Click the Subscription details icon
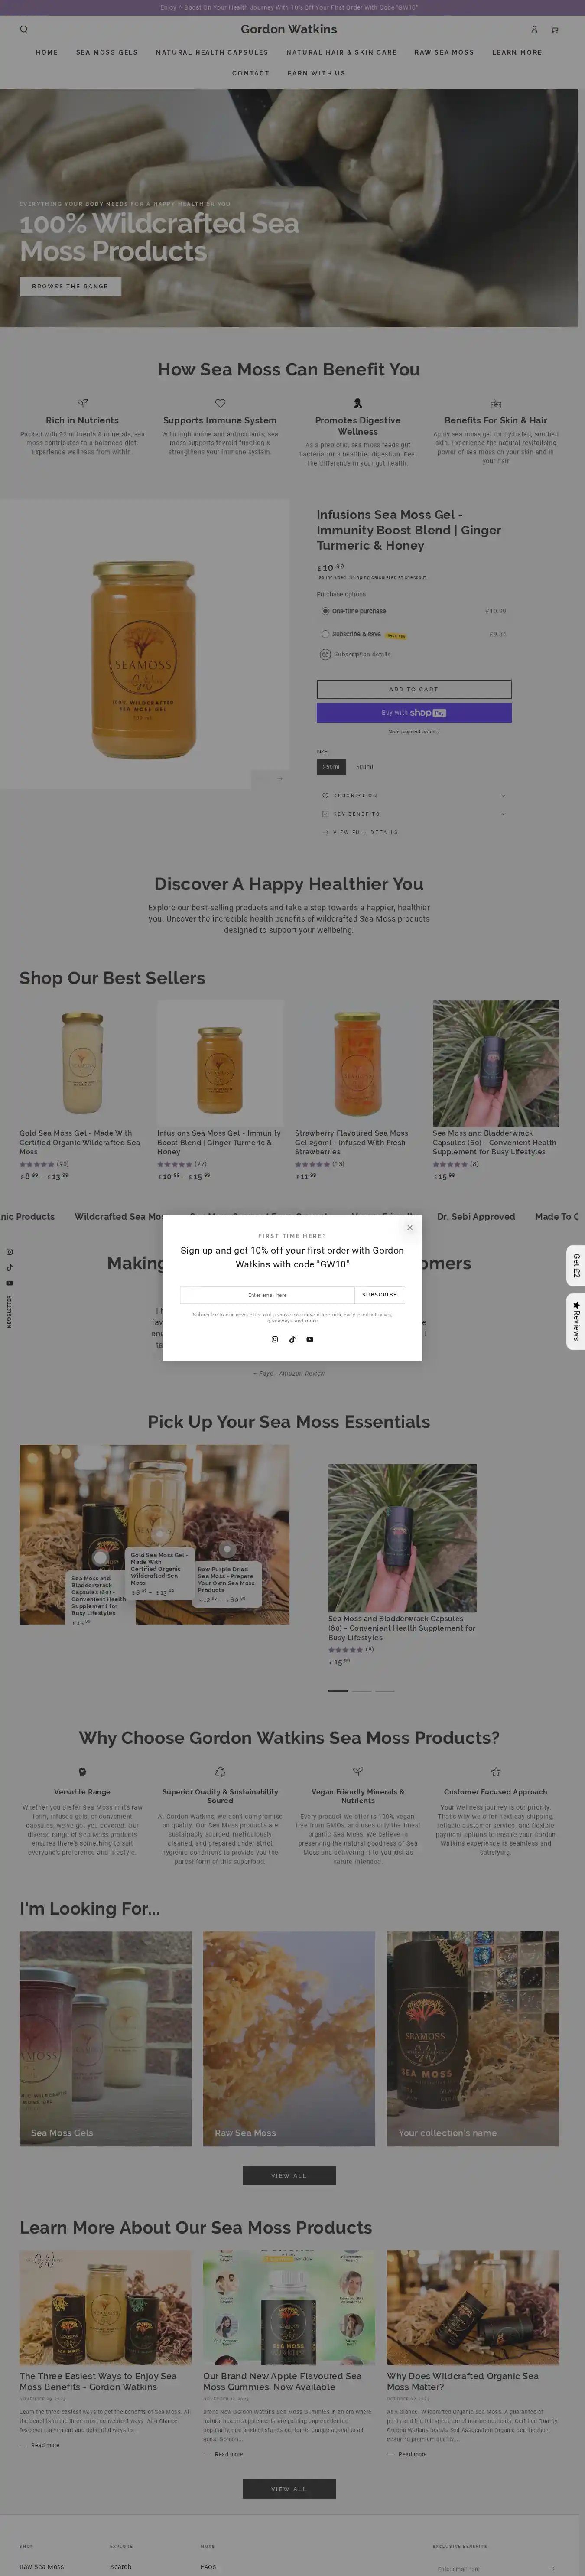This screenshot has width=585, height=2576. [x=325, y=654]
